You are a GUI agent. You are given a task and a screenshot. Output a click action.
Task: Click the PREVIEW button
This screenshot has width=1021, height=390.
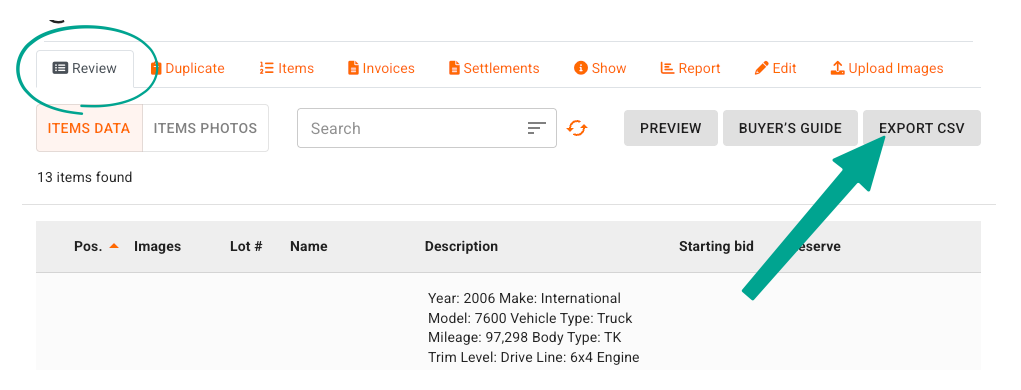click(671, 128)
